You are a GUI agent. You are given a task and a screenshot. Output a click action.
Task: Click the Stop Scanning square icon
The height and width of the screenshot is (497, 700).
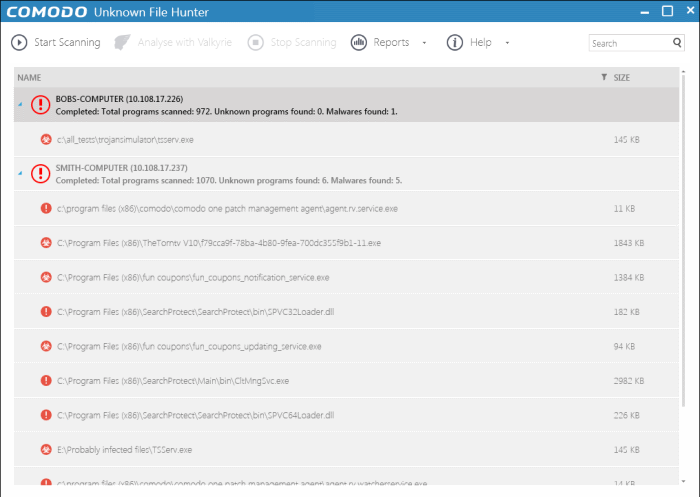[x=256, y=42]
